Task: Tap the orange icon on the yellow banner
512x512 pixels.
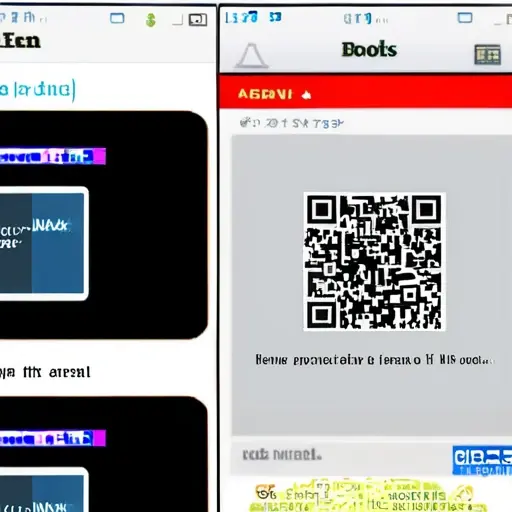Action: coord(266,492)
